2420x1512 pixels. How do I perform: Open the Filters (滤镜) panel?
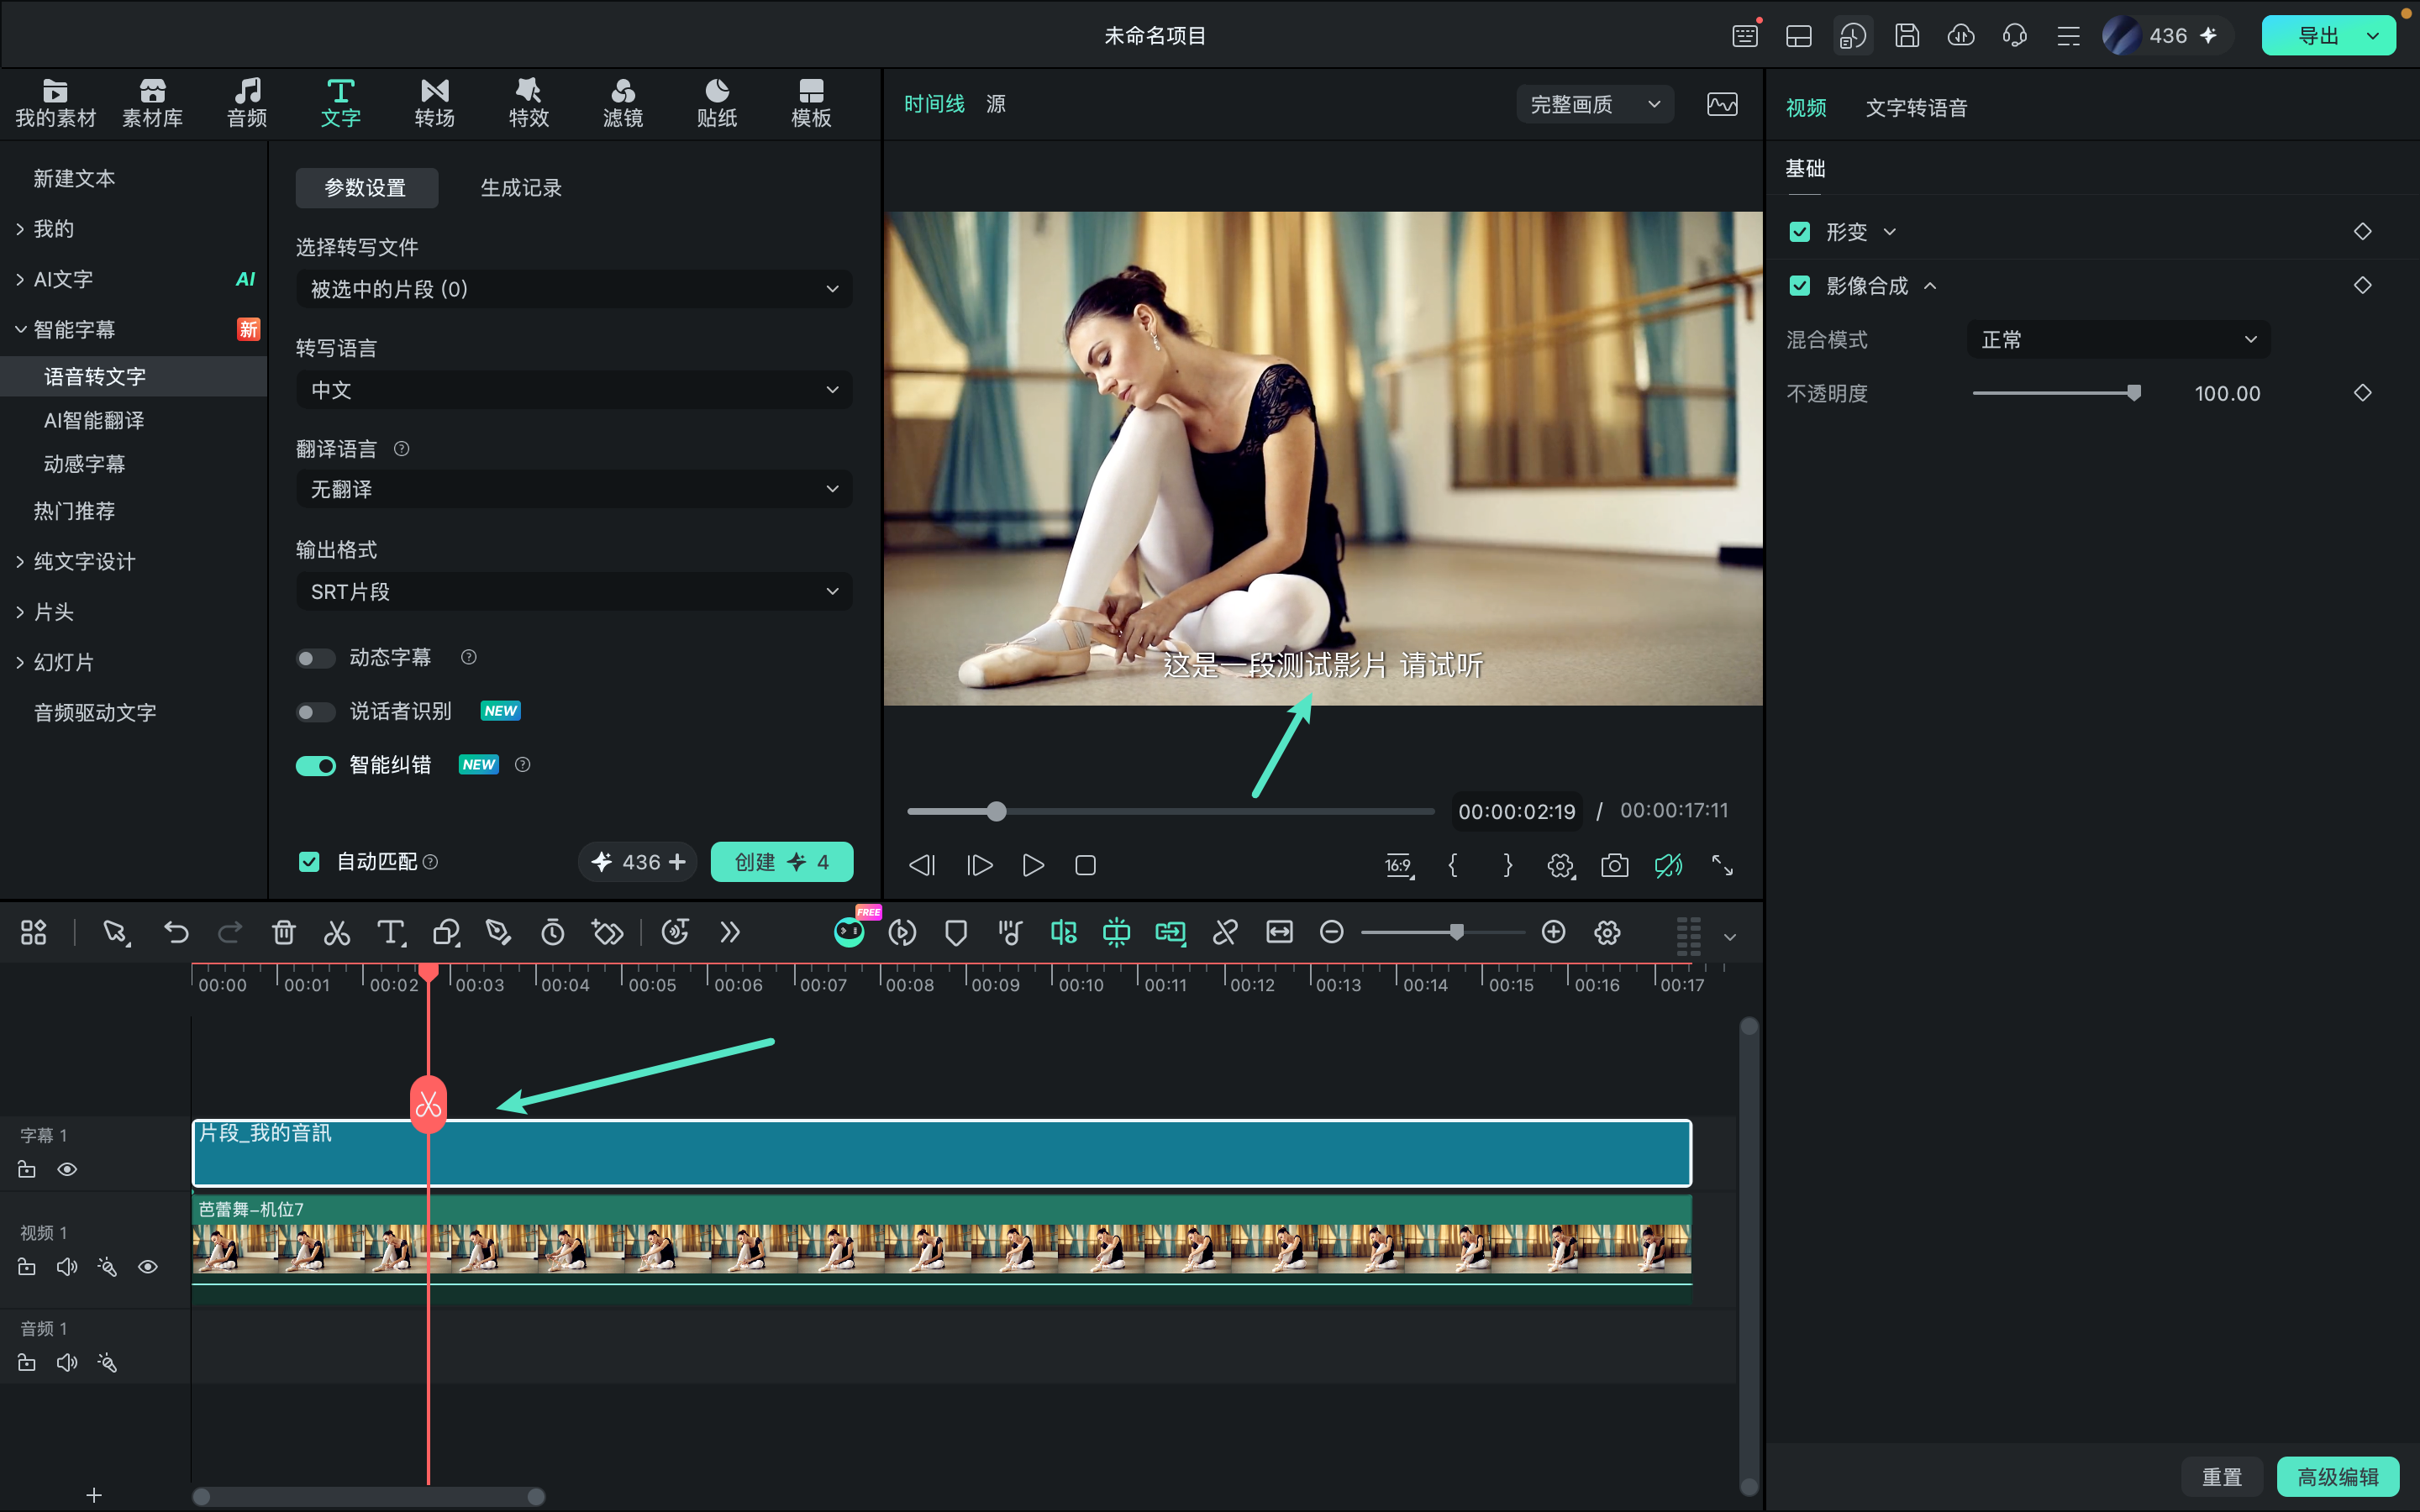[x=623, y=103]
